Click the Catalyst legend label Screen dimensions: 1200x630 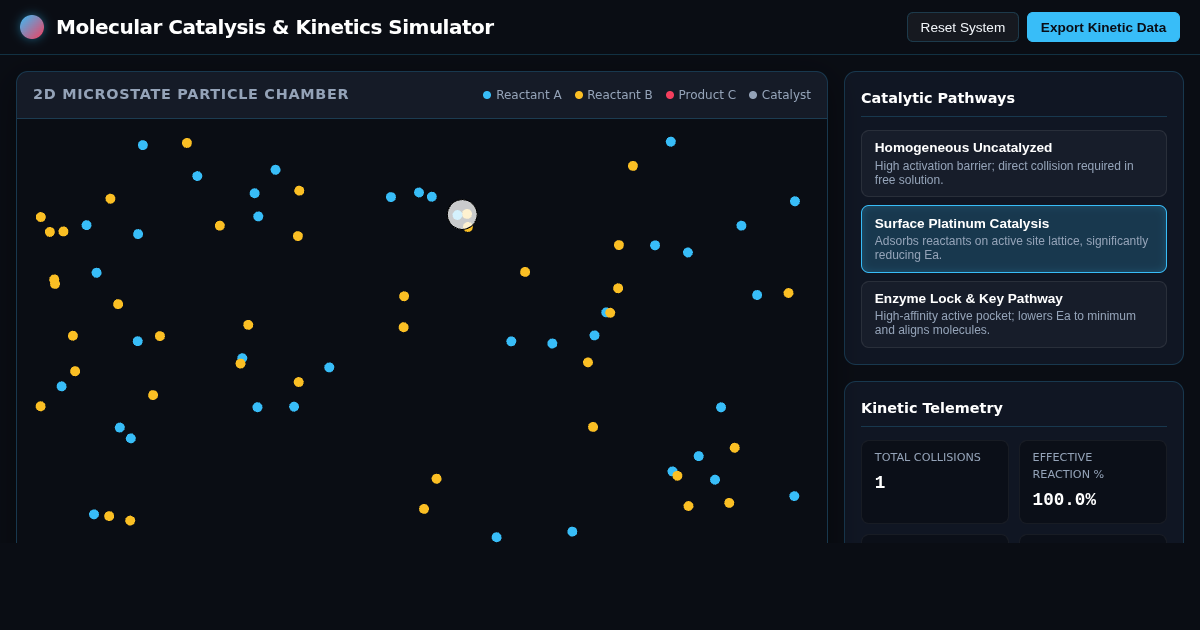pyautogui.click(x=786, y=95)
